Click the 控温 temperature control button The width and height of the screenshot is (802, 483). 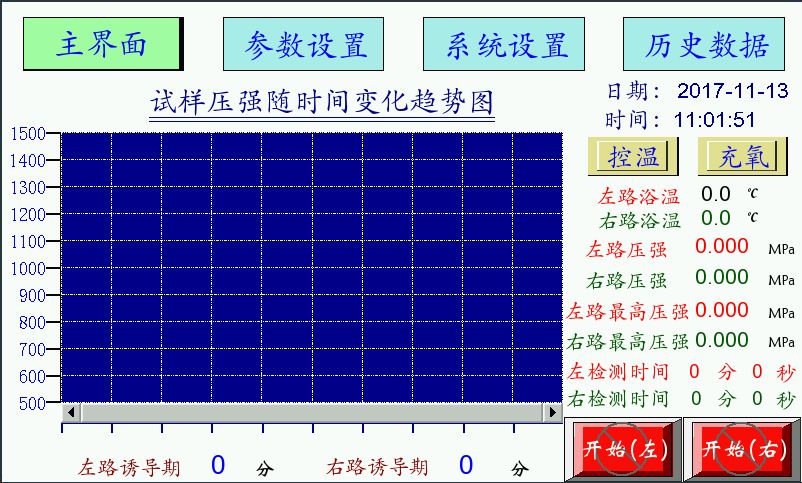[x=633, y=157]
